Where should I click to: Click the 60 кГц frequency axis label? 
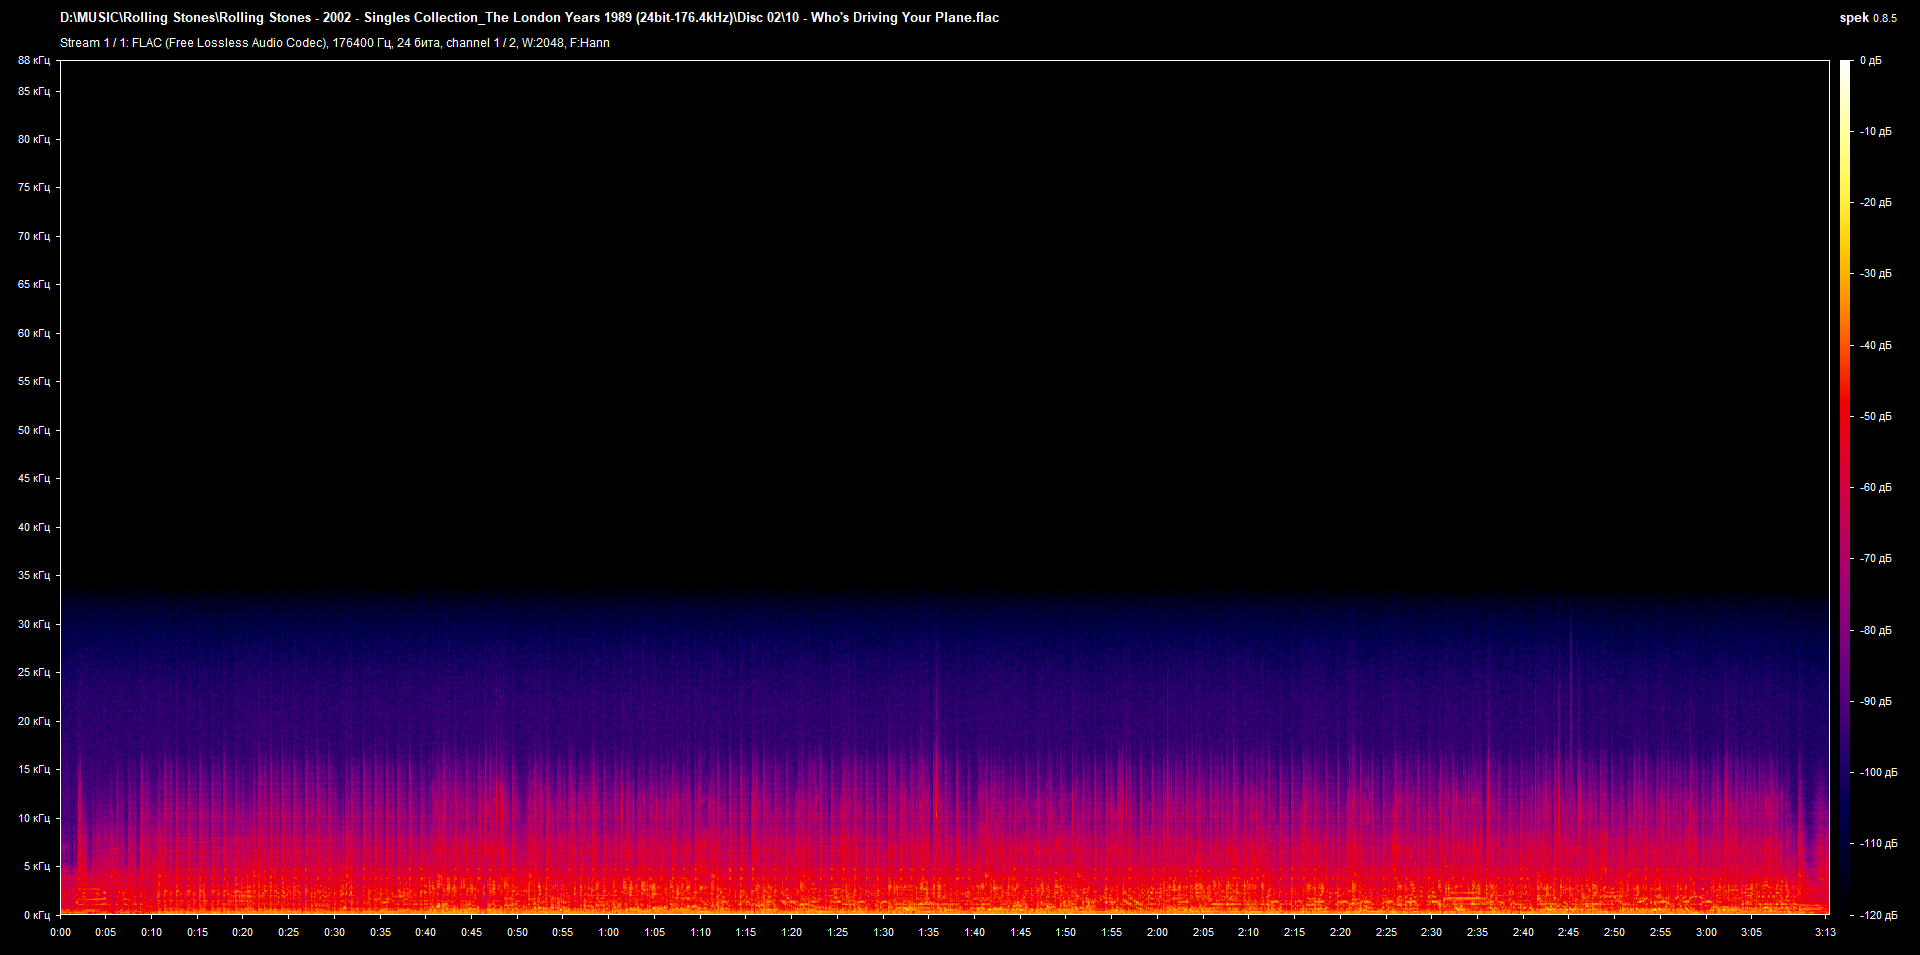[x=34, y=333]
